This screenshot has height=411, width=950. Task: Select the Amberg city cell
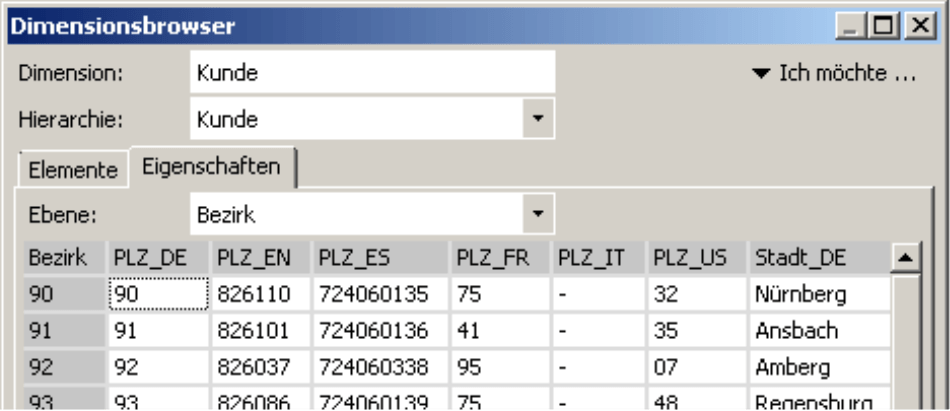point(817,366)
